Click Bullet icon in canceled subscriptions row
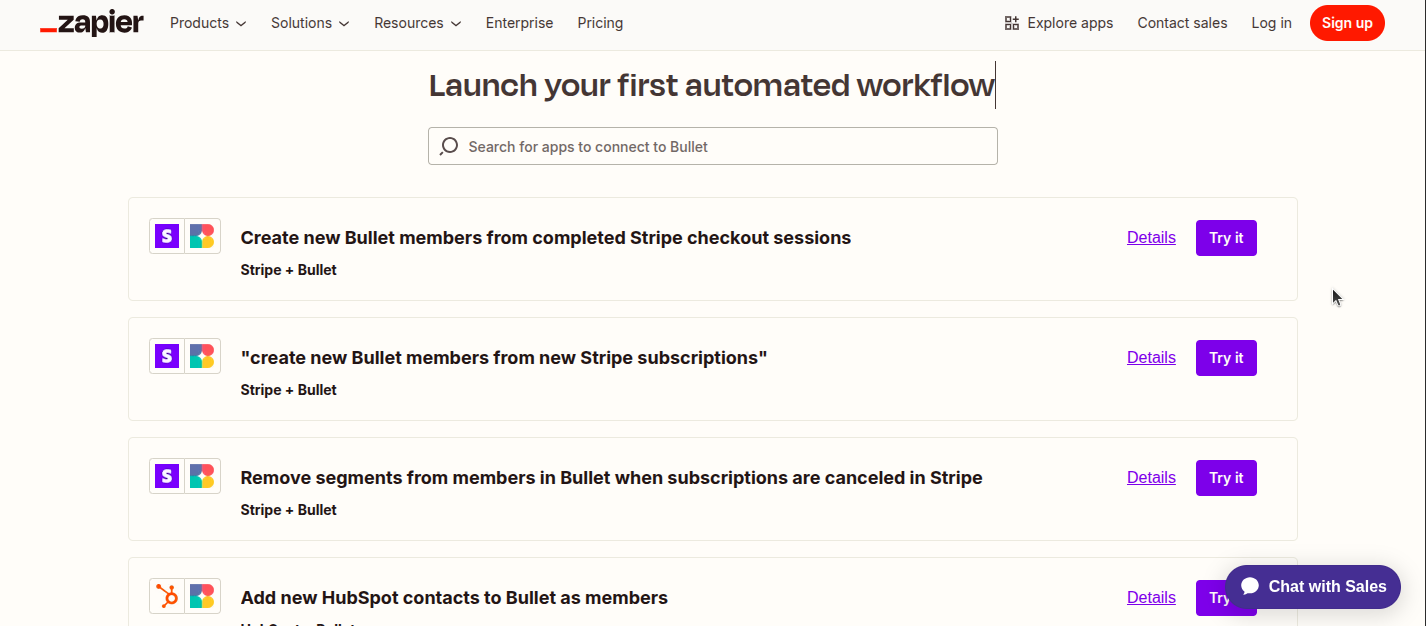The width and height of the screenshot is (1426, 626). (202, 476)
